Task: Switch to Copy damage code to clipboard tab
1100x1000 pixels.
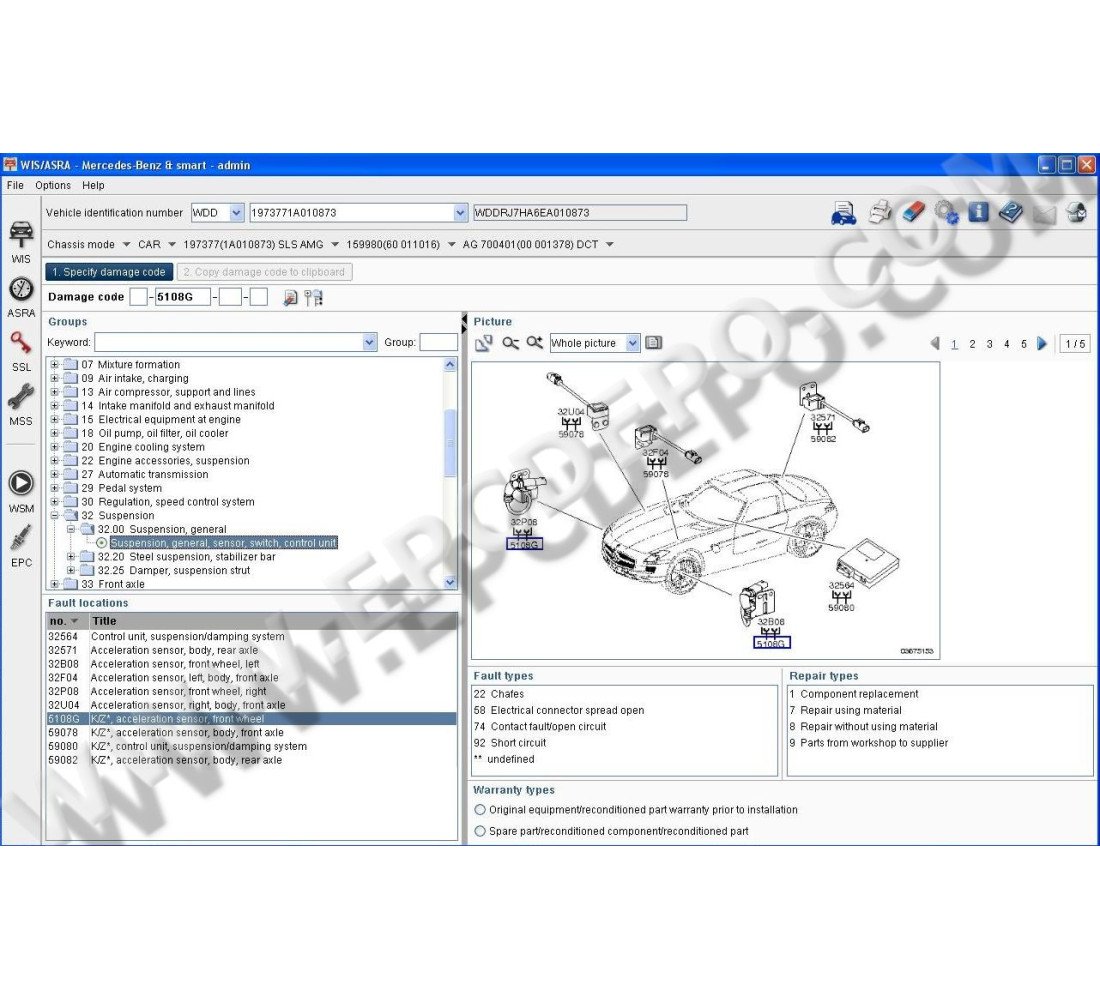Action: [264, 272]
